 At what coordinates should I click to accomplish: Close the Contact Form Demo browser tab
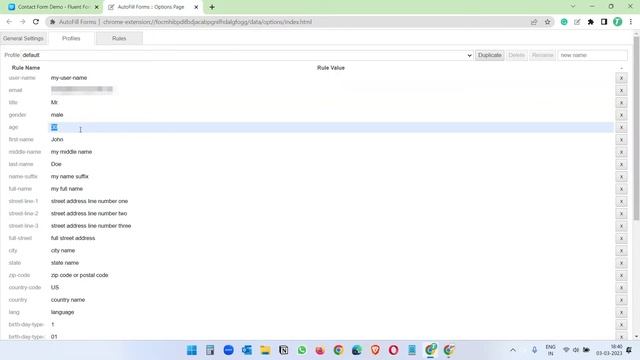click(97, 7)
